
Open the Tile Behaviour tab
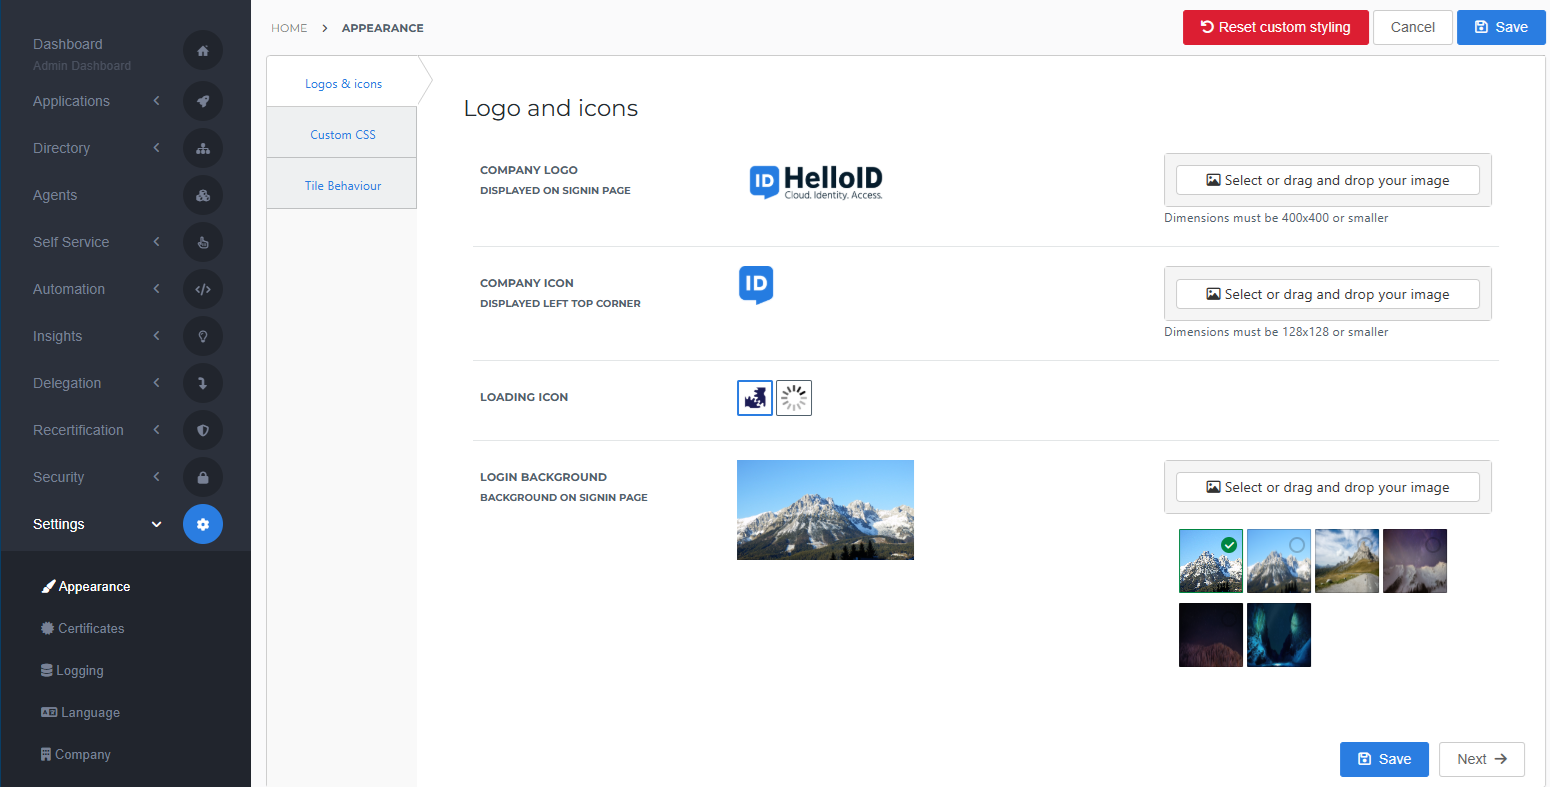pos(342,186)
